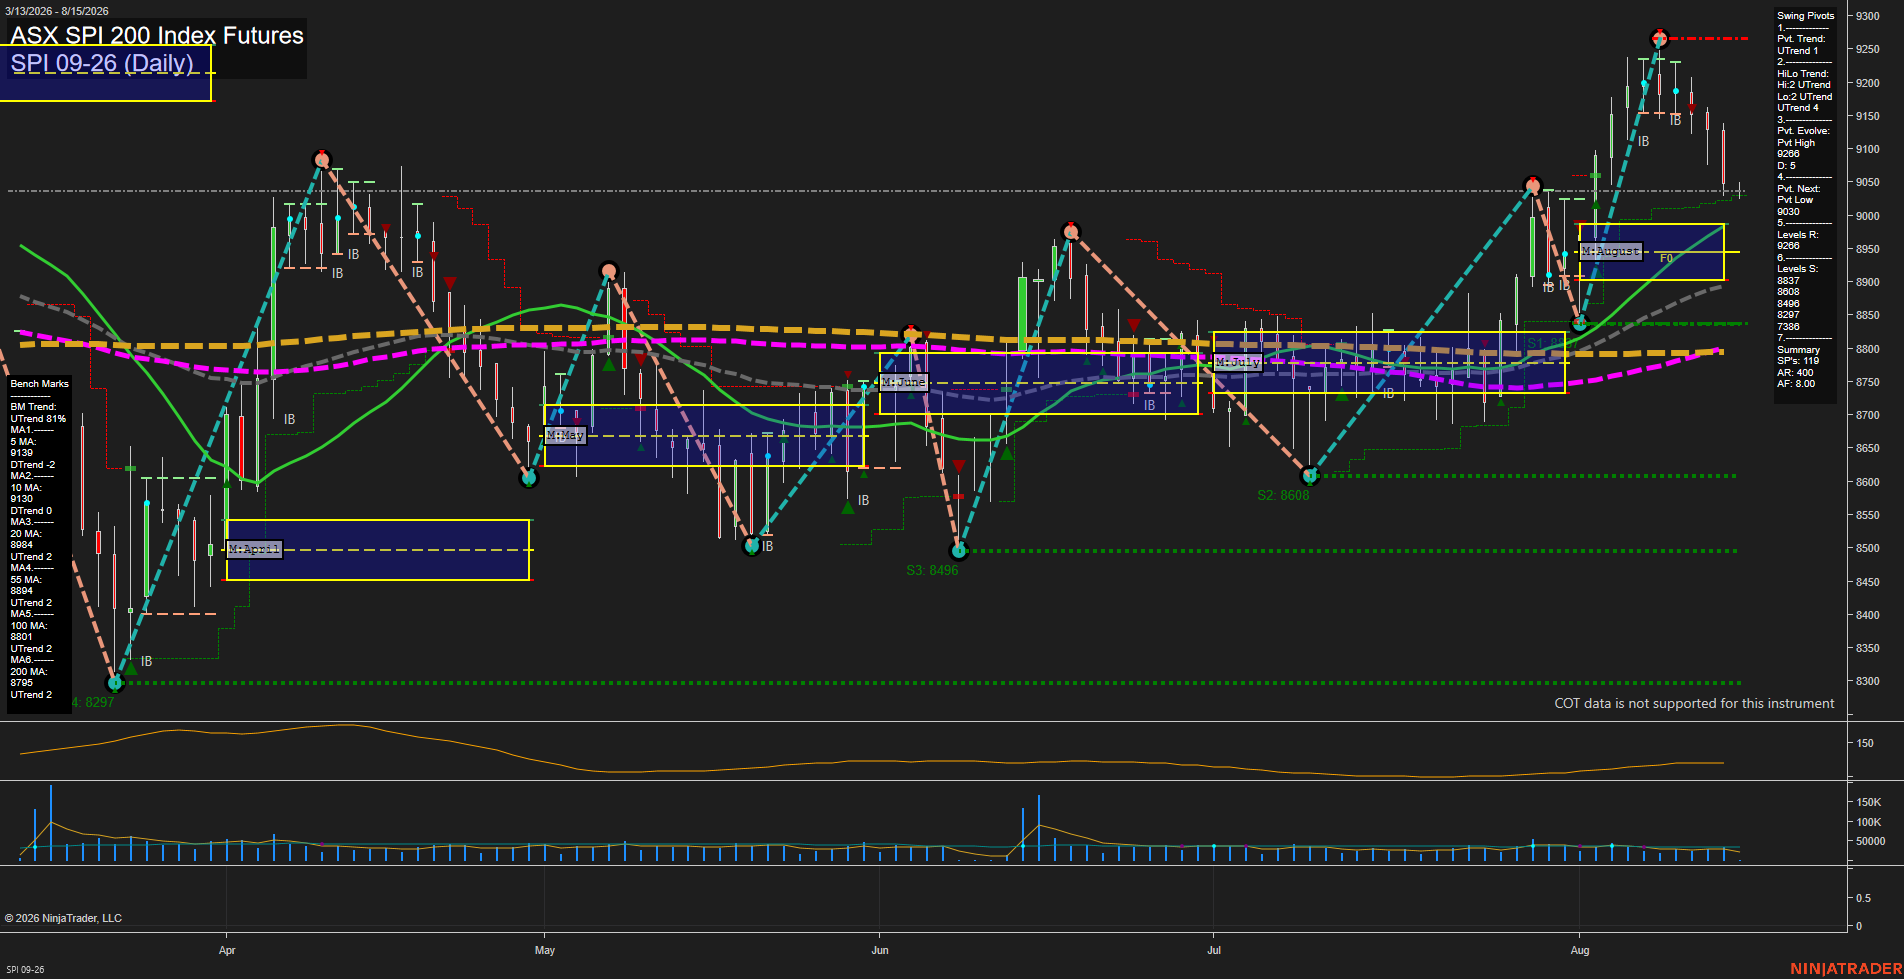The height and width of the screenshot is (979, 1904).
Task: Click the Jun label on the time axis
Action: [880, 950]
